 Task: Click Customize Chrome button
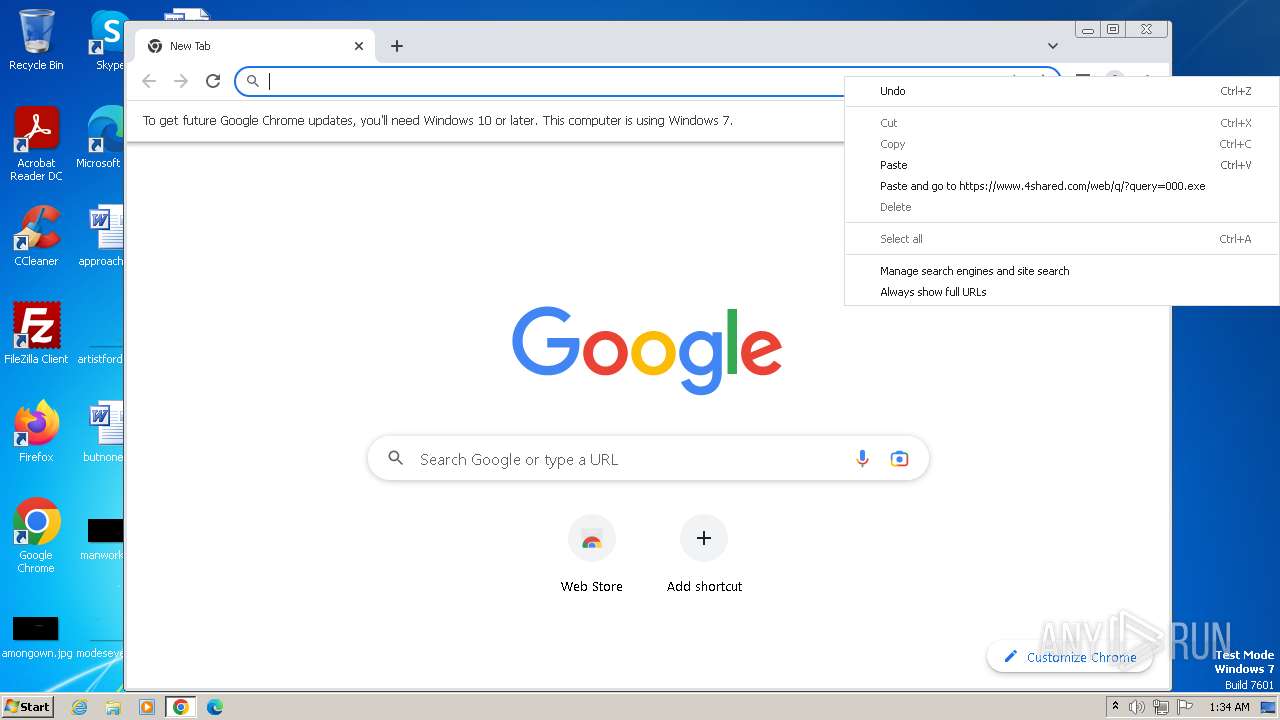point(1069,657)
